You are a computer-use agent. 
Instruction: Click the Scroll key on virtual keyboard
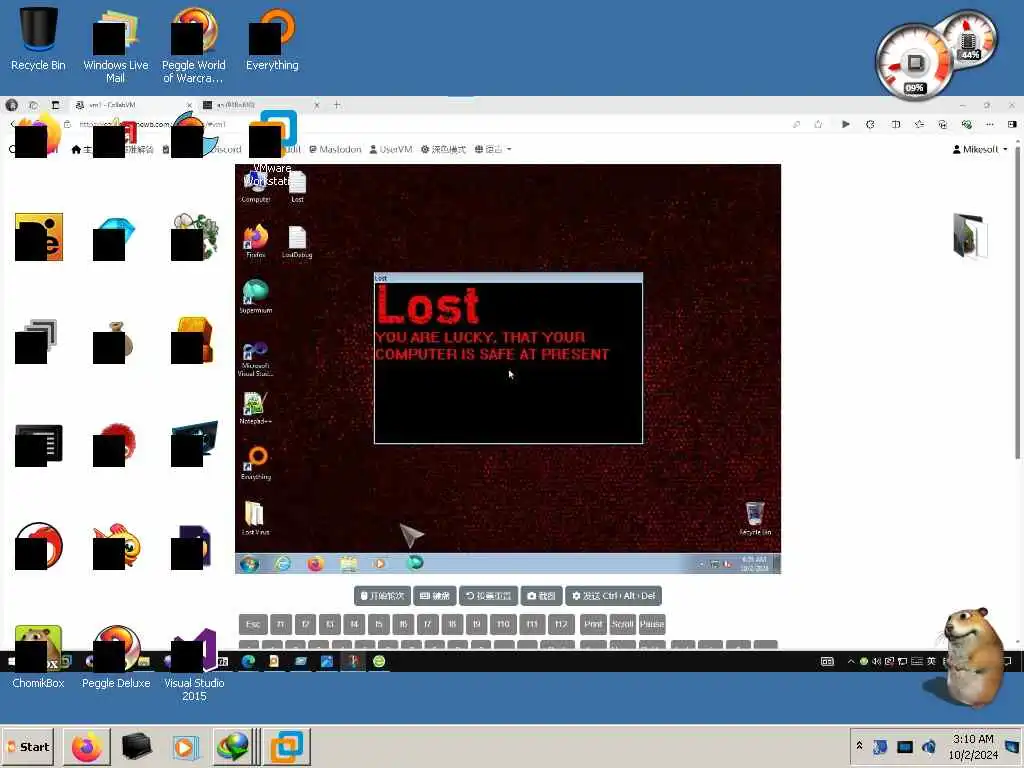click(x=622, y=624)
